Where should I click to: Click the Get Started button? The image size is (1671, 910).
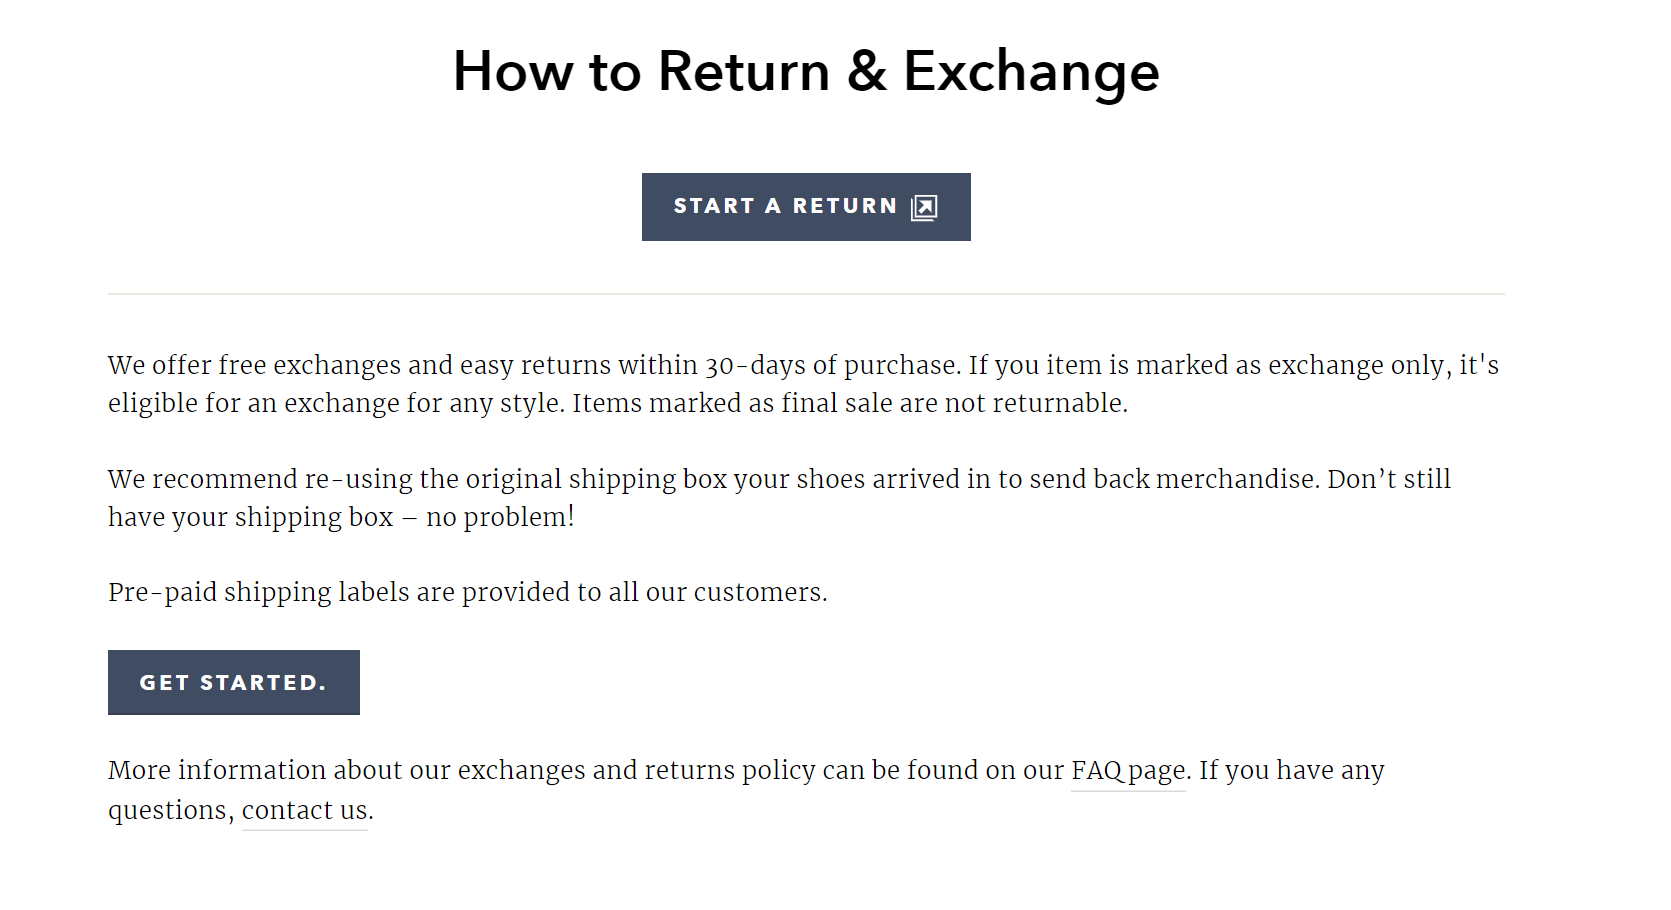pos(234,682)
